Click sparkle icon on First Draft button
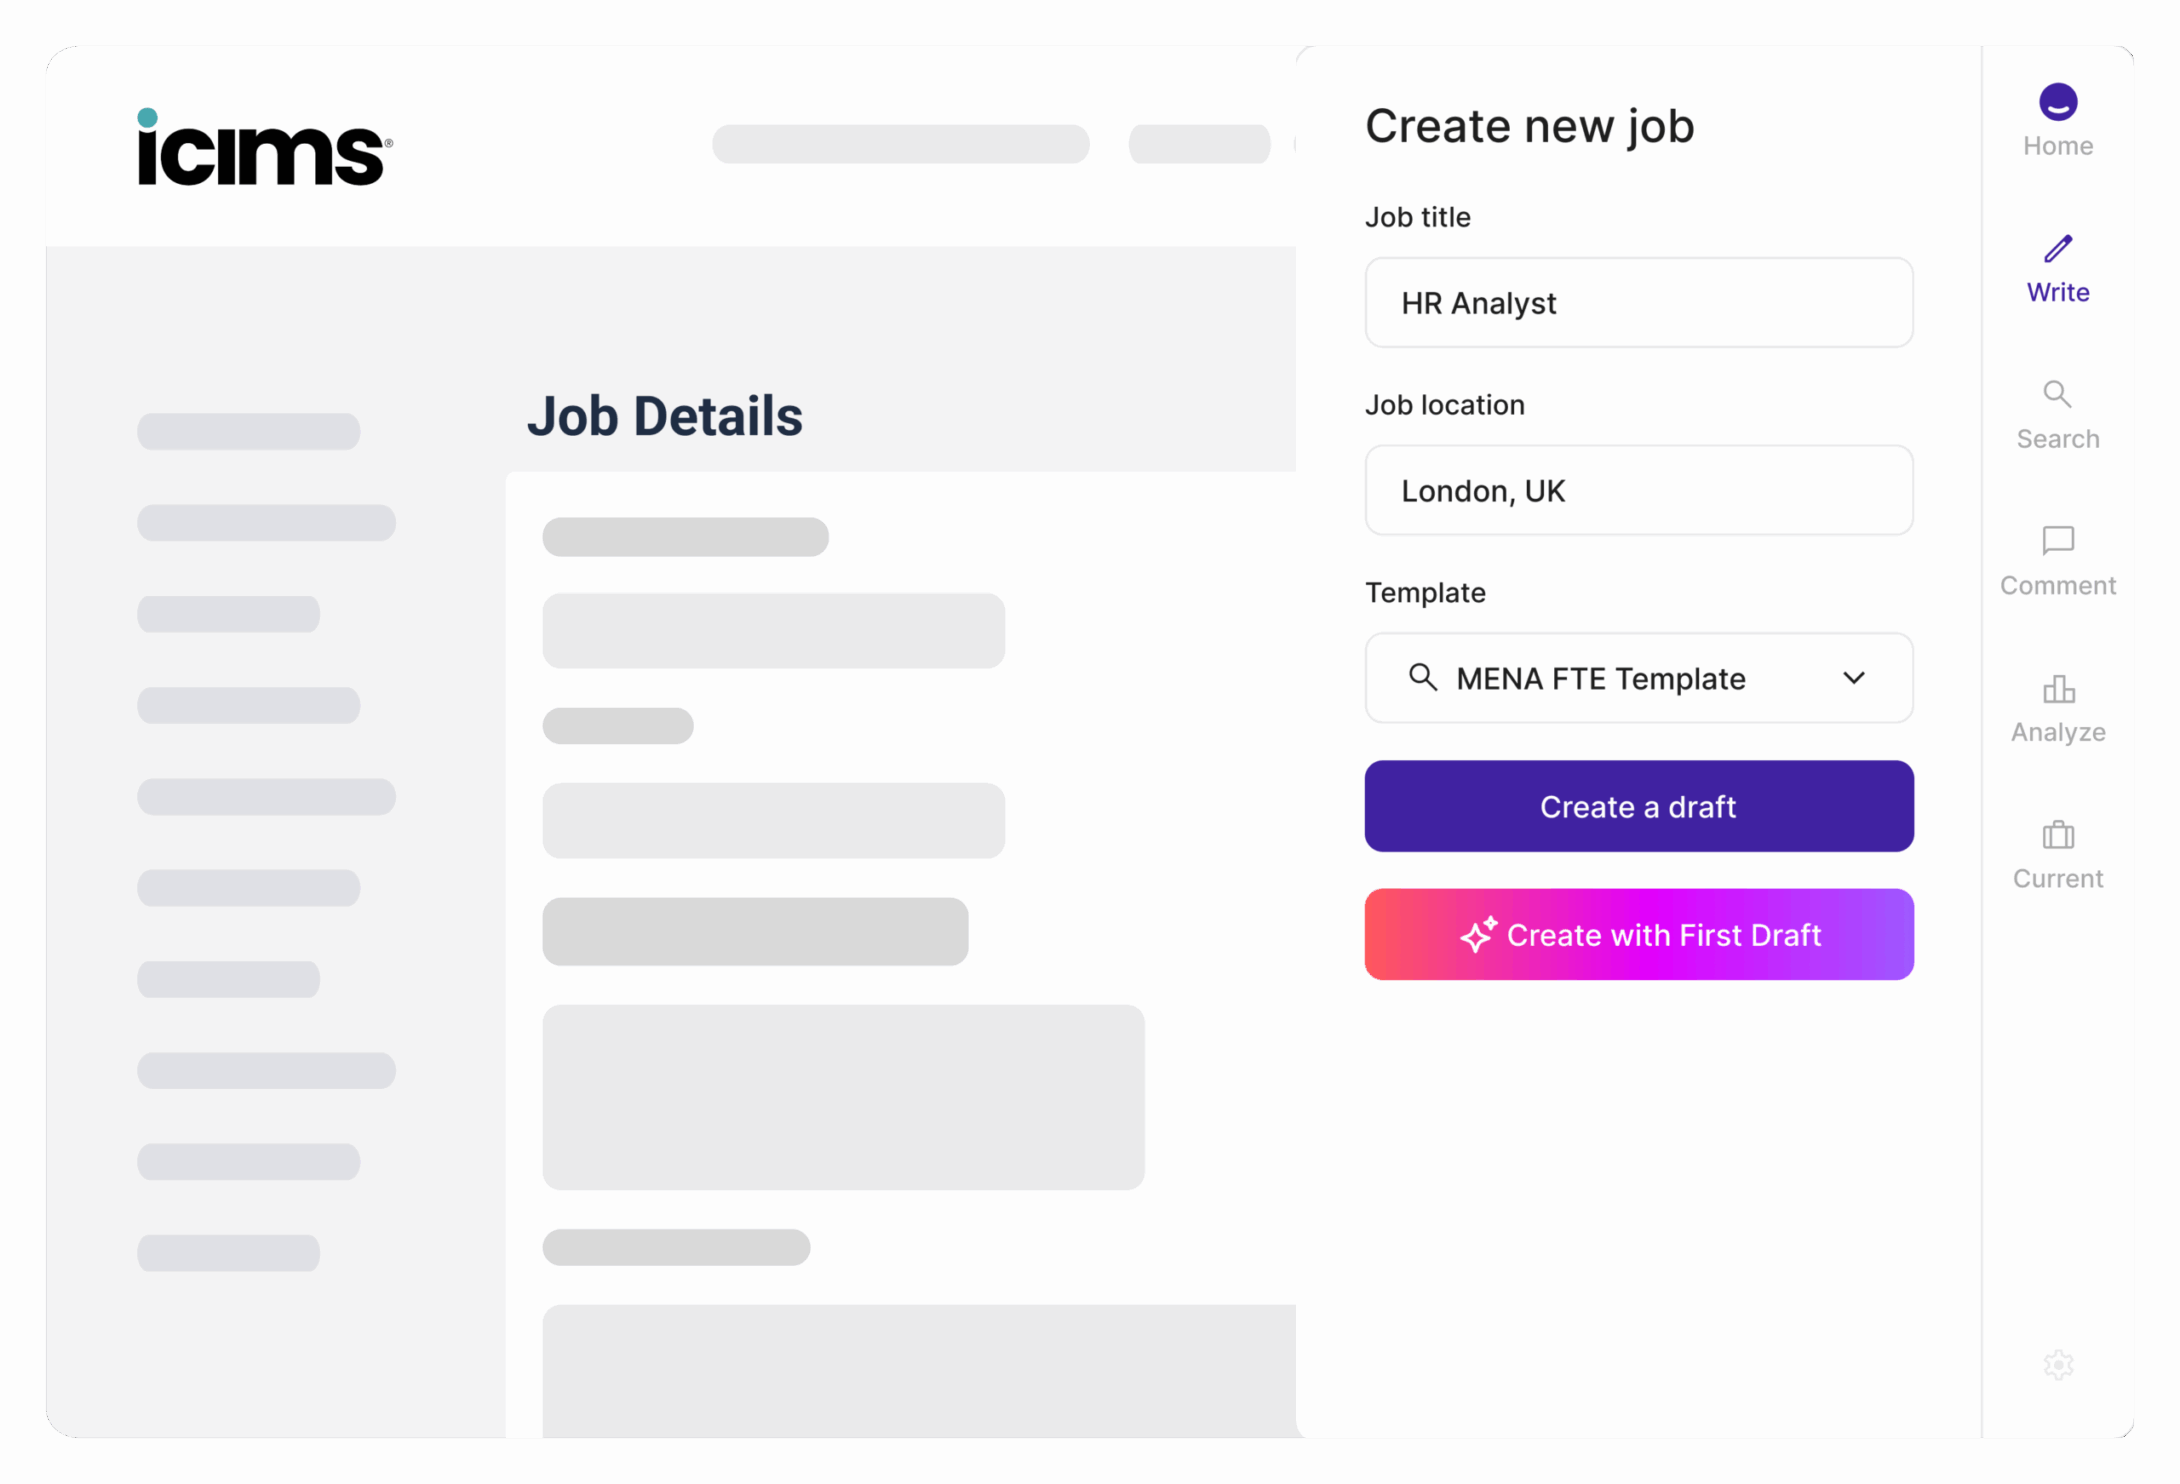Screen dimensions: 2180x1484 (1478, 935)
